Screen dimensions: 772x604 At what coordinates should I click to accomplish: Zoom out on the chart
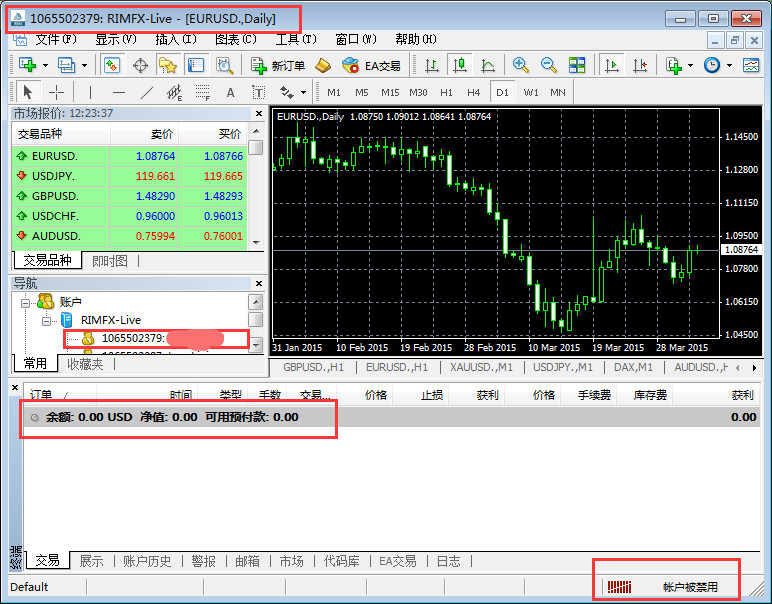(x=548, y=65)
